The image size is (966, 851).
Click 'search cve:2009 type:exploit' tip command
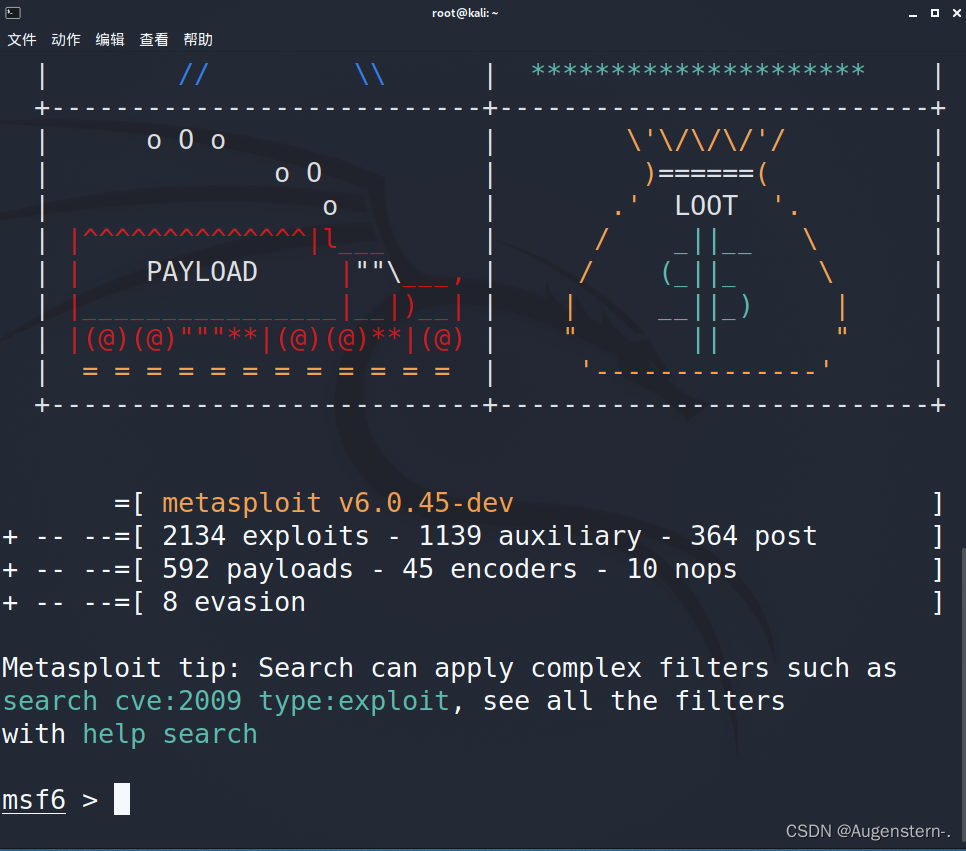(225, 701)
